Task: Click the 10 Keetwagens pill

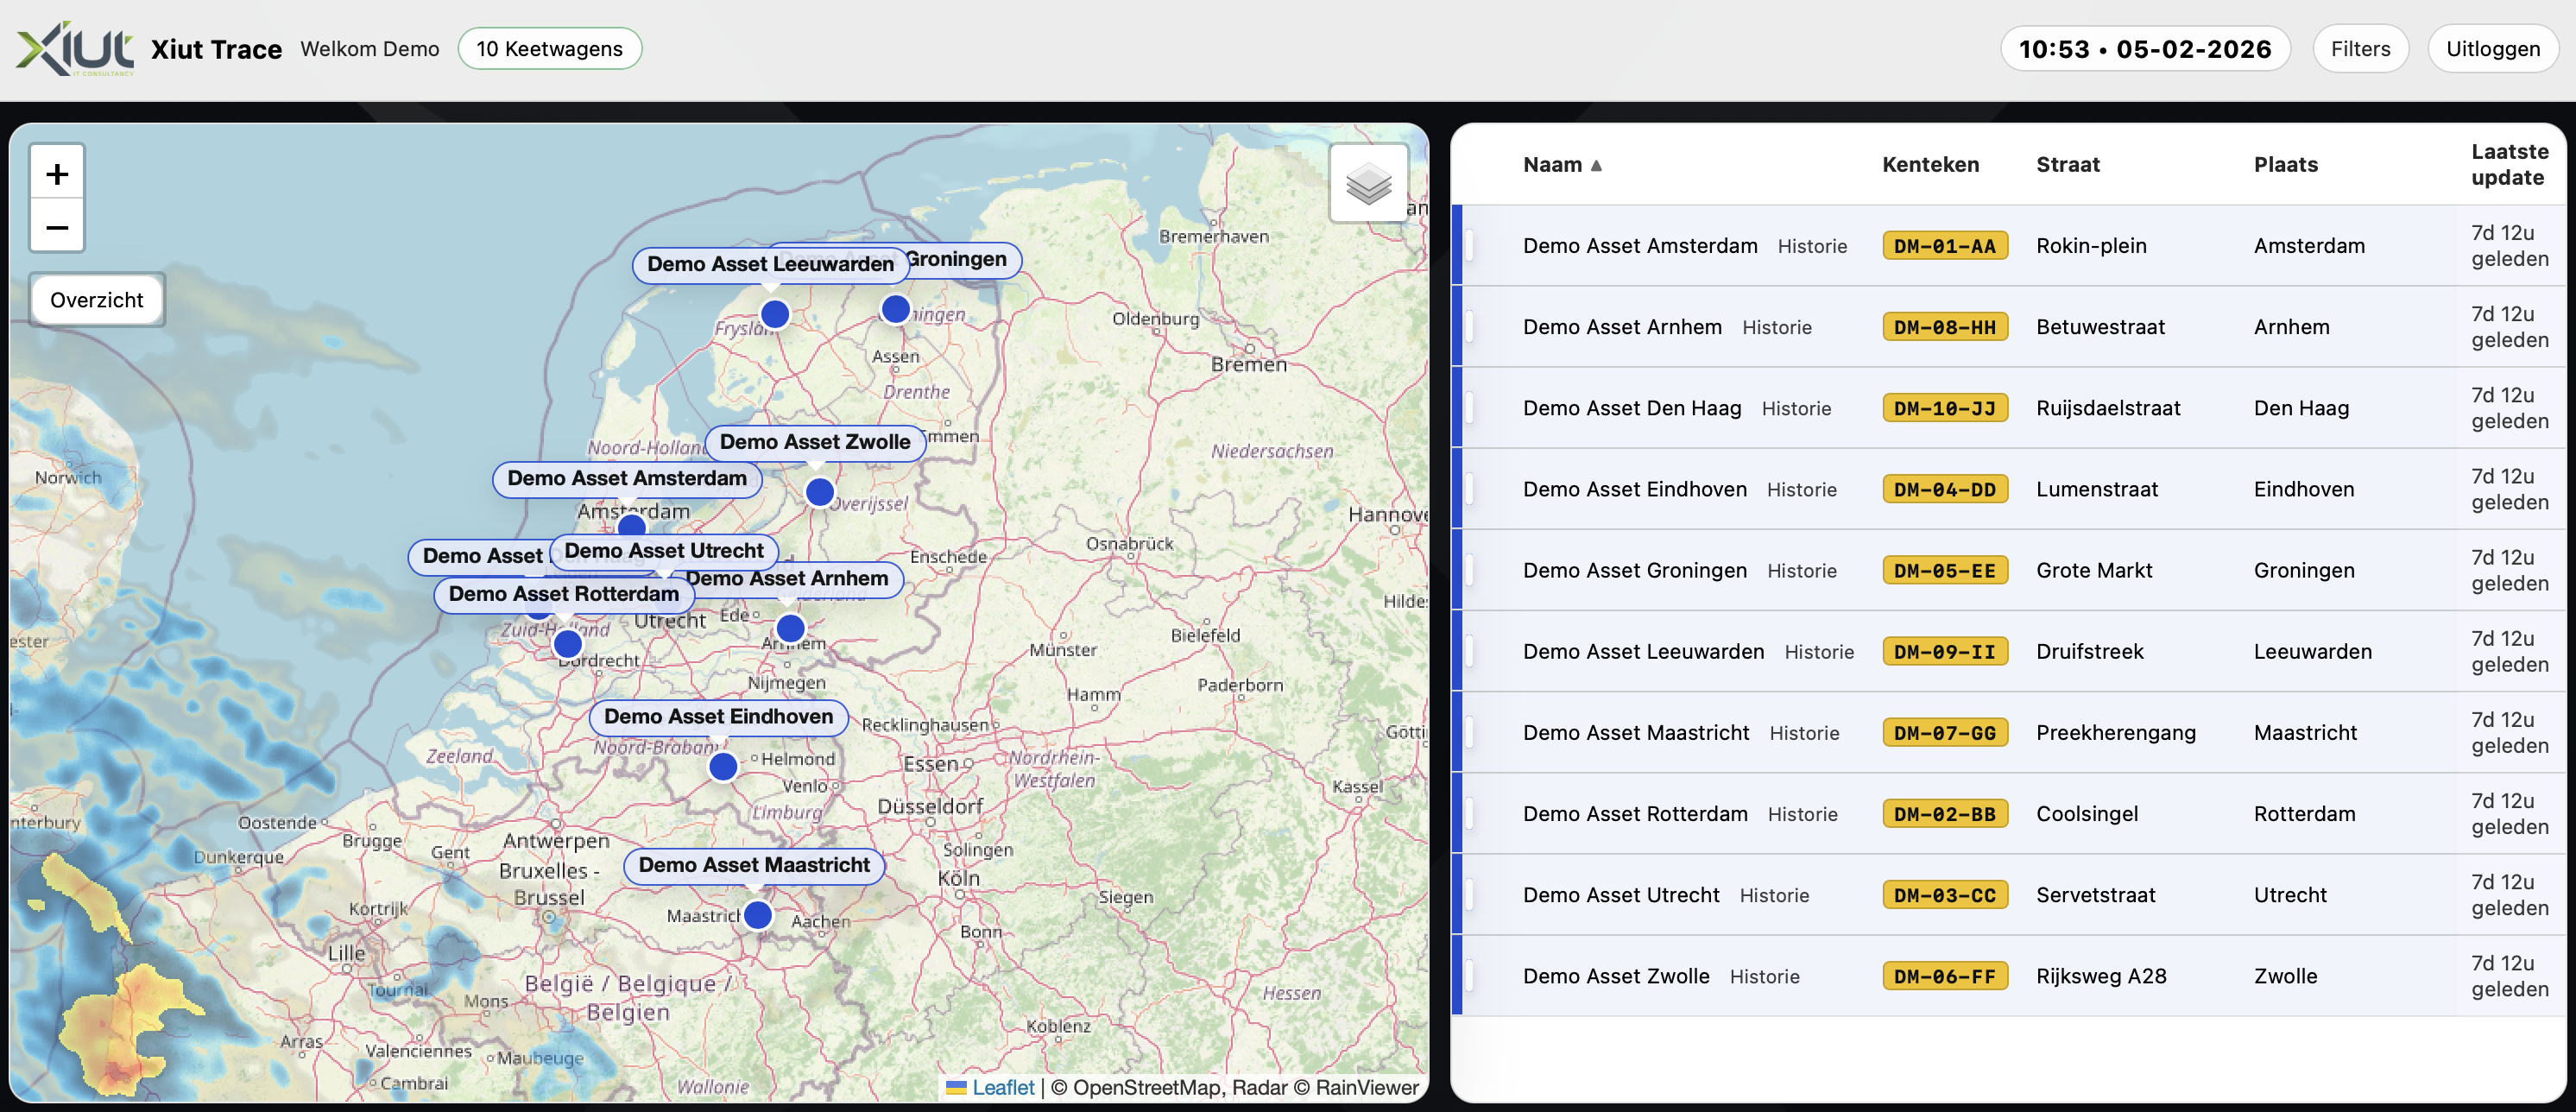Action: click(x=549, y=49)
